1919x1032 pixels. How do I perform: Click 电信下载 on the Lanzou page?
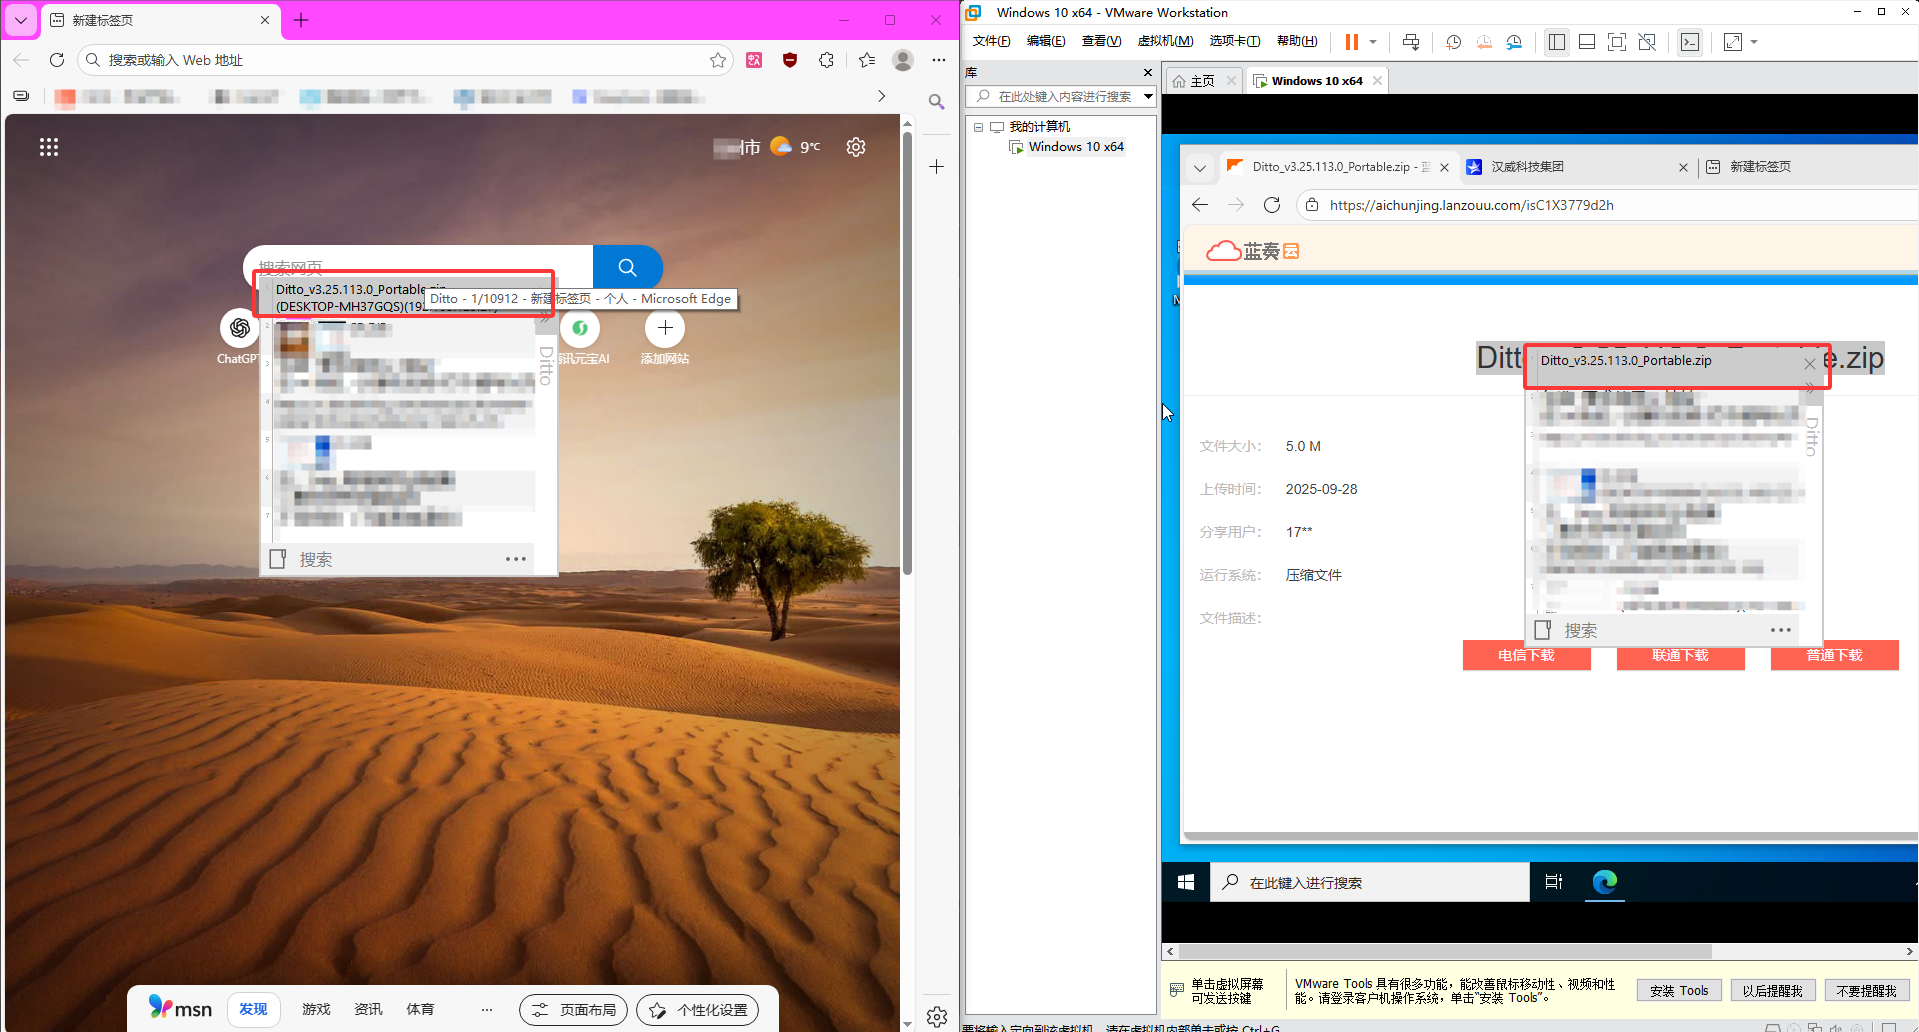(1526, 656)
